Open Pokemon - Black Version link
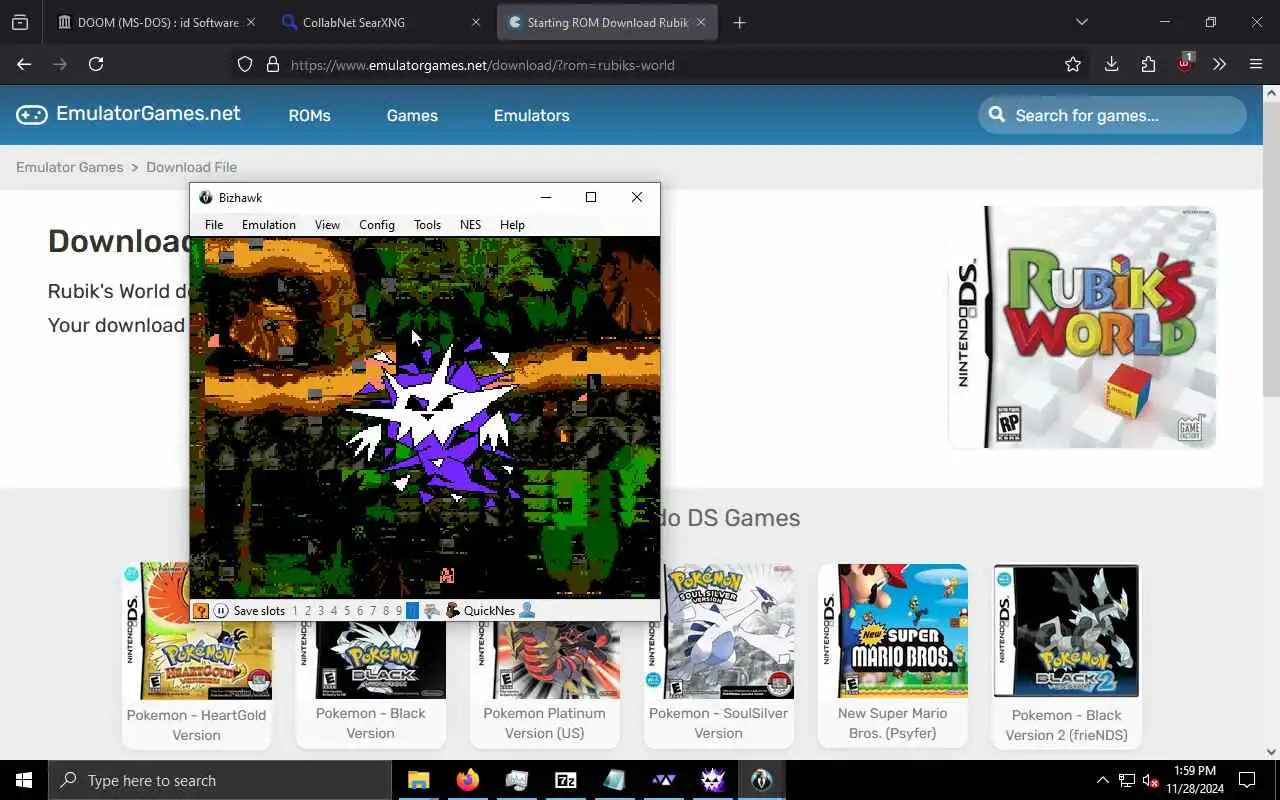 [x=370, y=723]
